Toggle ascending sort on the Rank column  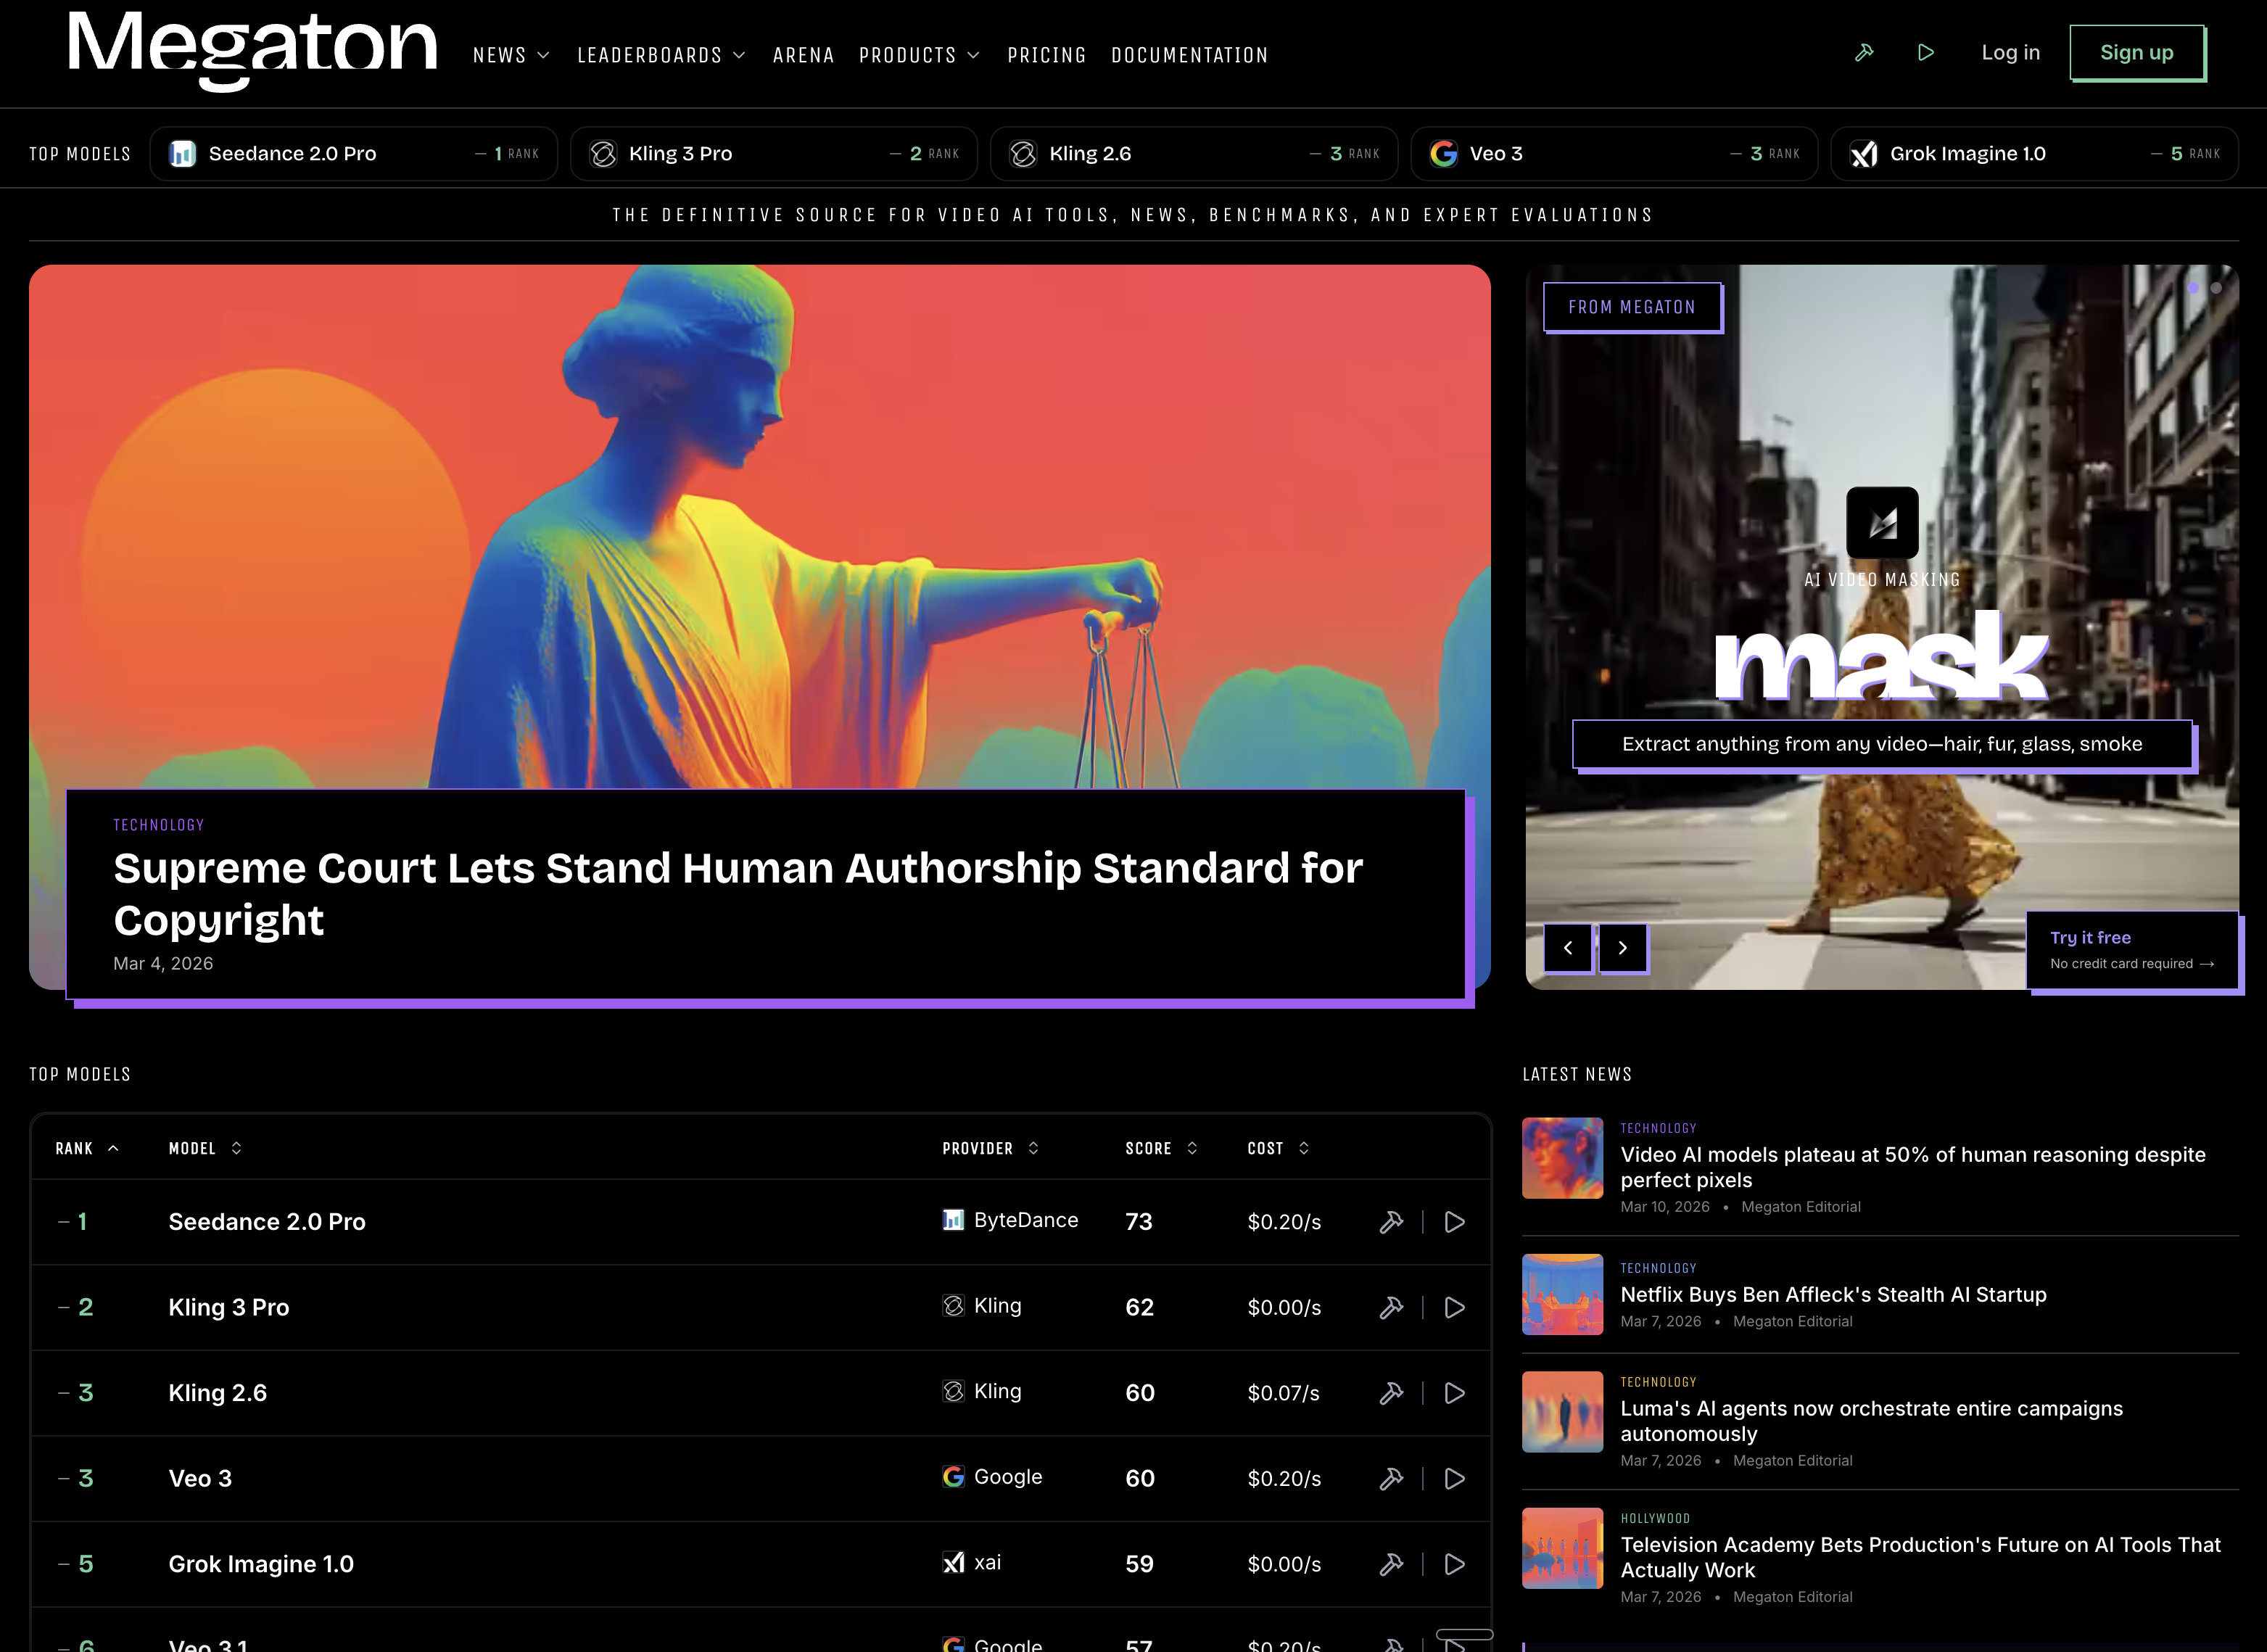pos(112,1148)
